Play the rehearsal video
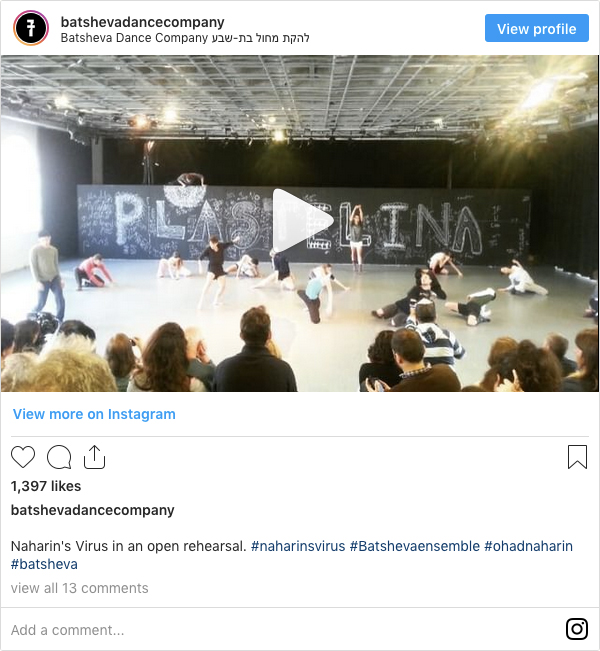This screenshot has height=651, width=600. coord(302,220)
